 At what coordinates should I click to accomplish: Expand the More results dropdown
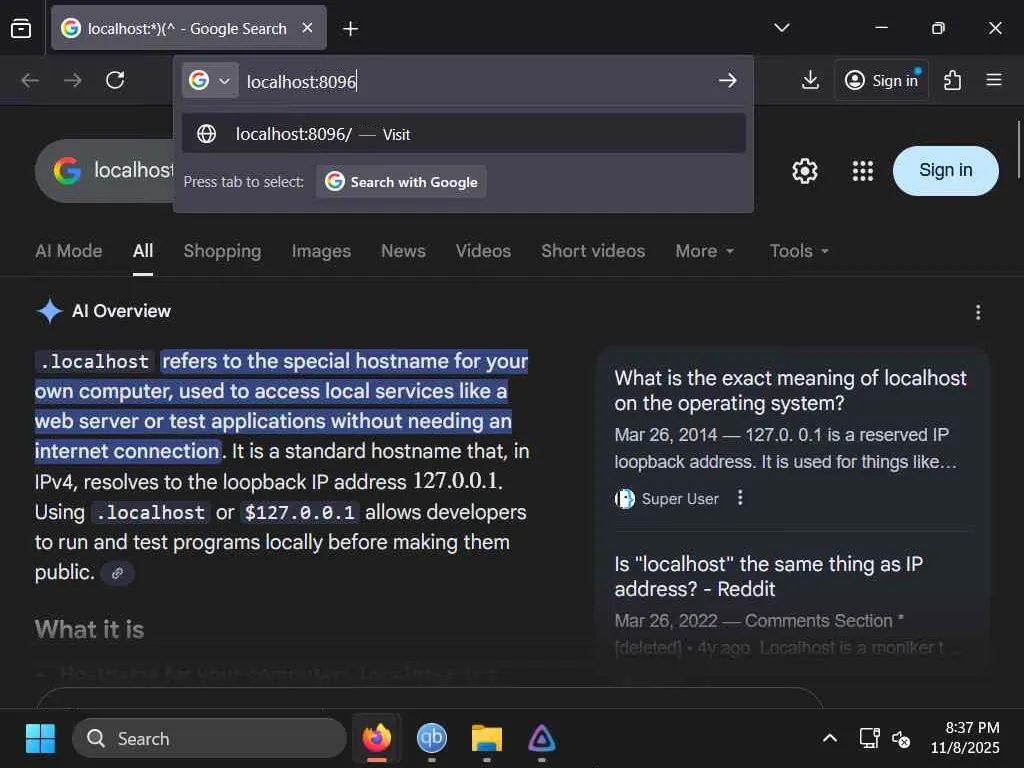pyautogui.click(x=705, y=251)
